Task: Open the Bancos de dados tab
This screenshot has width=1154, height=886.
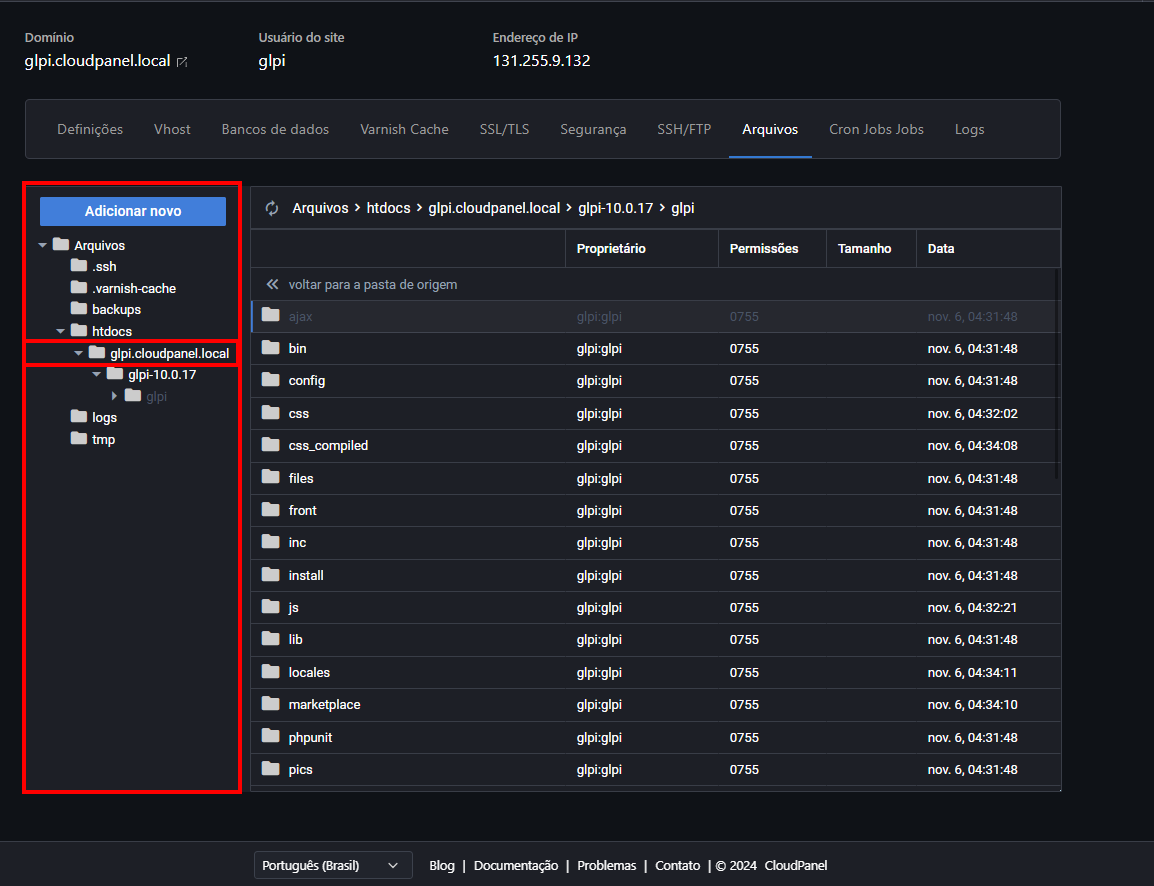Action: pos(275,129)
